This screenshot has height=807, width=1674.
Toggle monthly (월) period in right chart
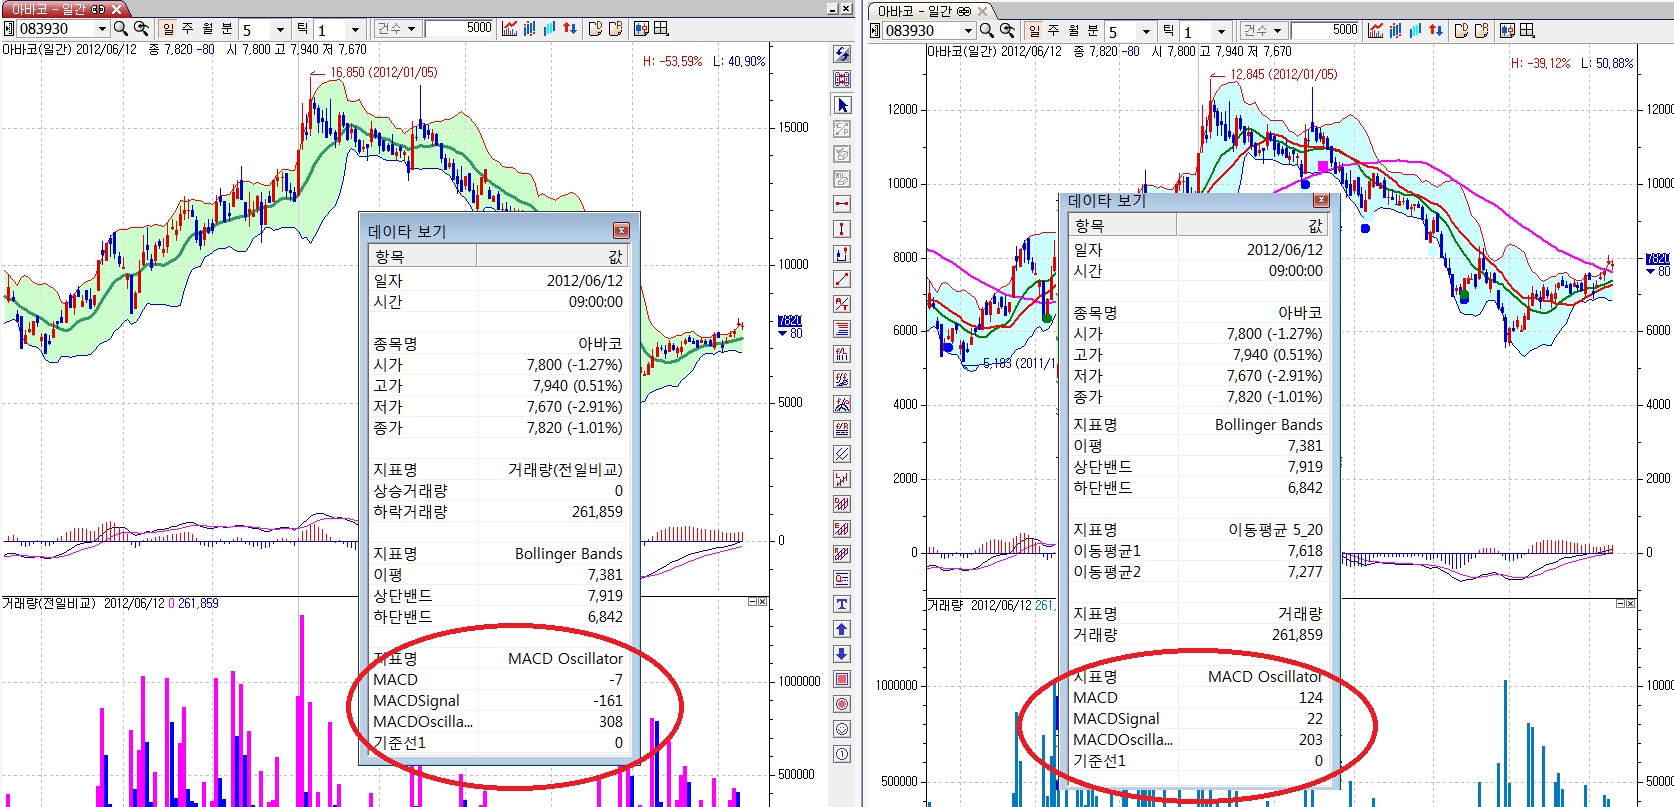coord(1073,31)
